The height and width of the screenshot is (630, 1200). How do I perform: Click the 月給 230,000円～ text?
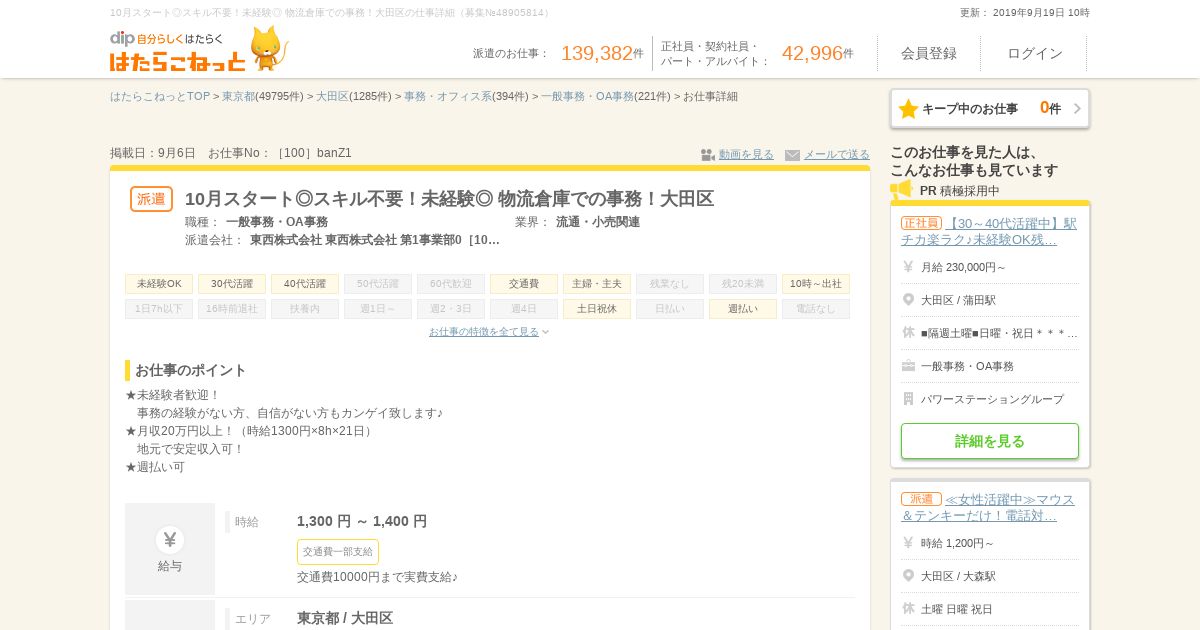click(x=964, y=267)
